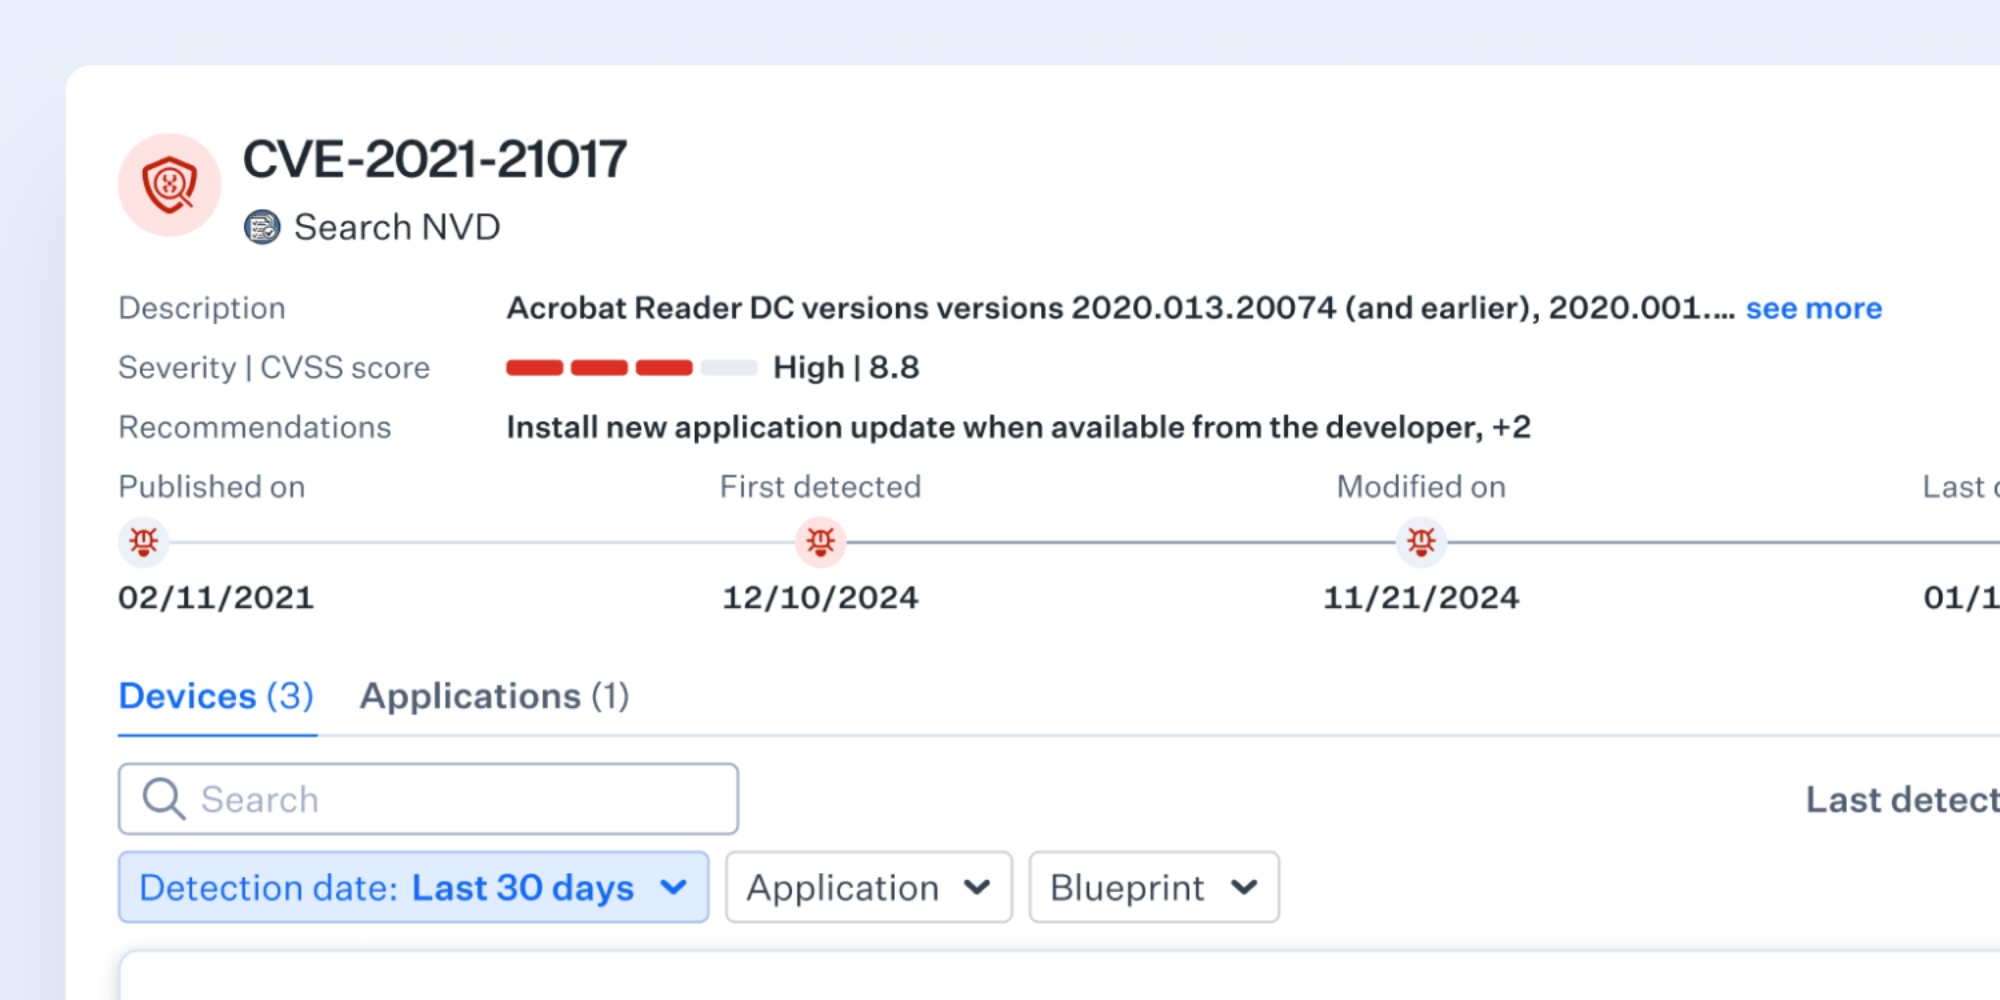Click the bug icon at Modified on marker
Viewport: 2000px width, 1000px height.
[1421, 541]
